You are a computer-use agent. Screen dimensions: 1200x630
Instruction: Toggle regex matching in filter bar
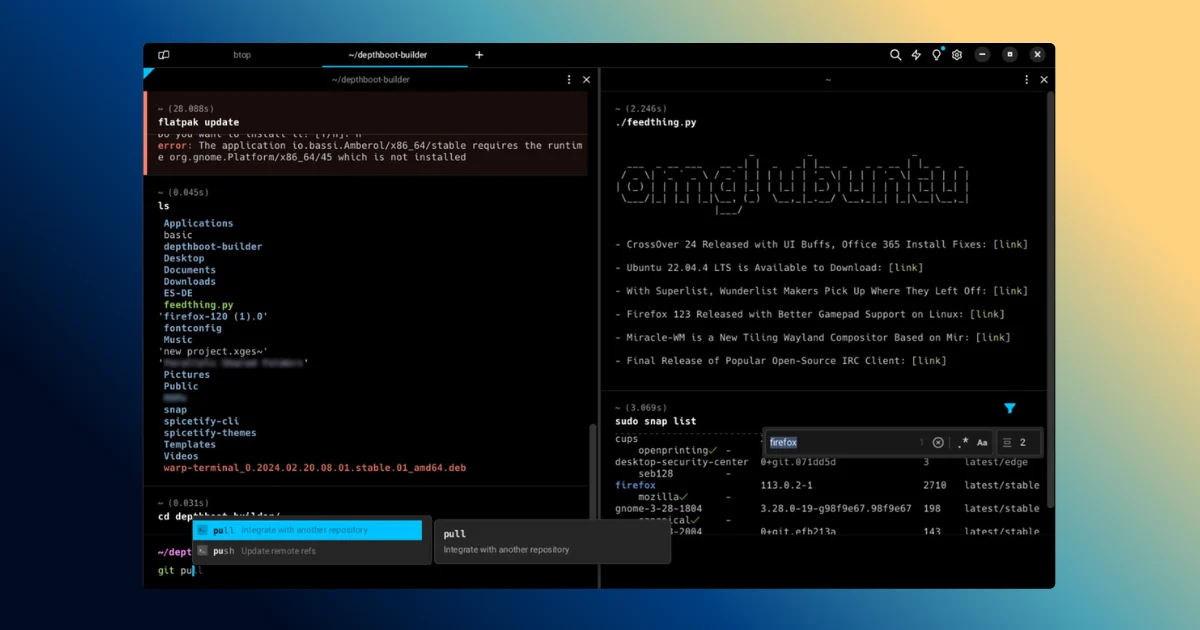coord(963,442)
